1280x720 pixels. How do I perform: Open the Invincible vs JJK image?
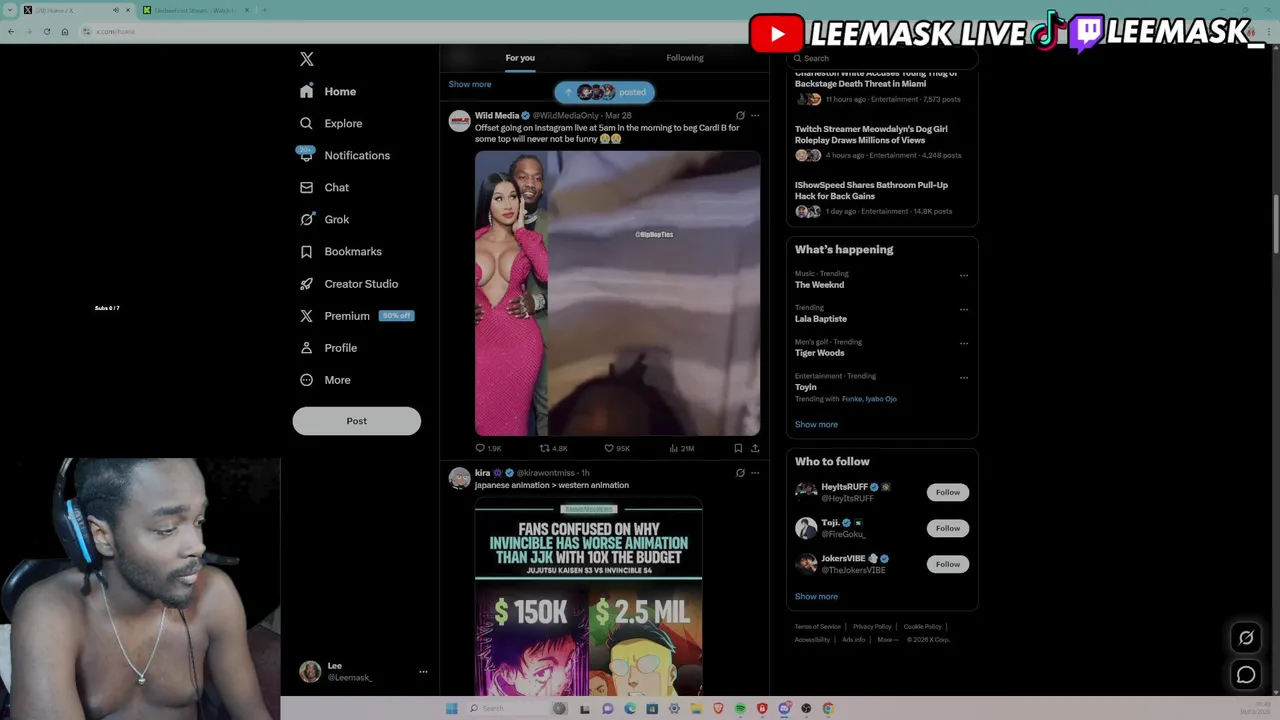(x=588, y=598)
